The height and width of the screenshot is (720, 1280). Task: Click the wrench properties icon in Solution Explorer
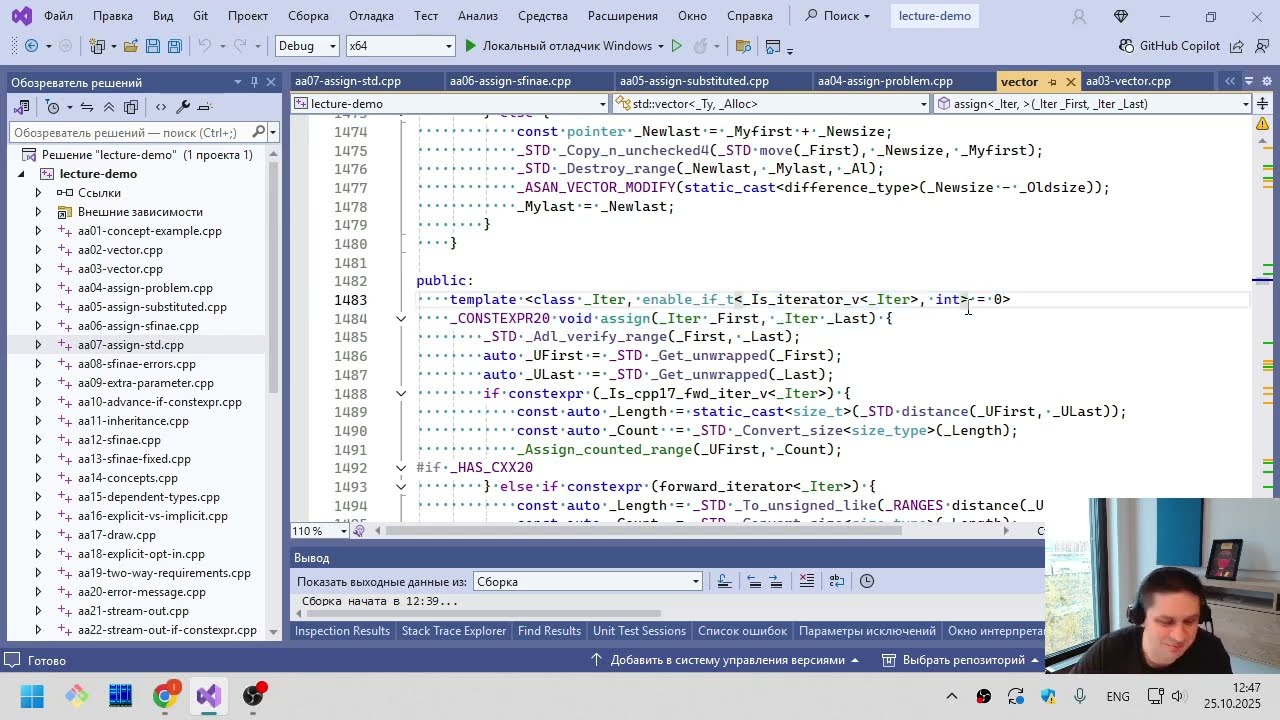tap(182, 107)
